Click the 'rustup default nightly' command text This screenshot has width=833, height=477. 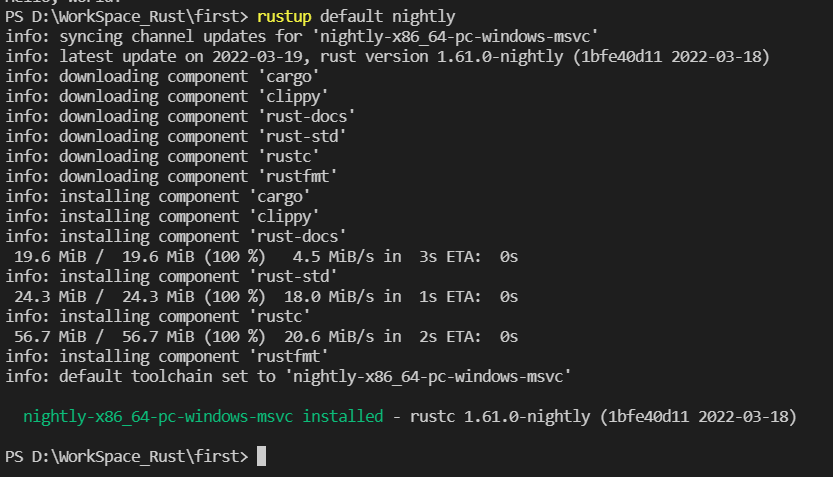[356, 16]
